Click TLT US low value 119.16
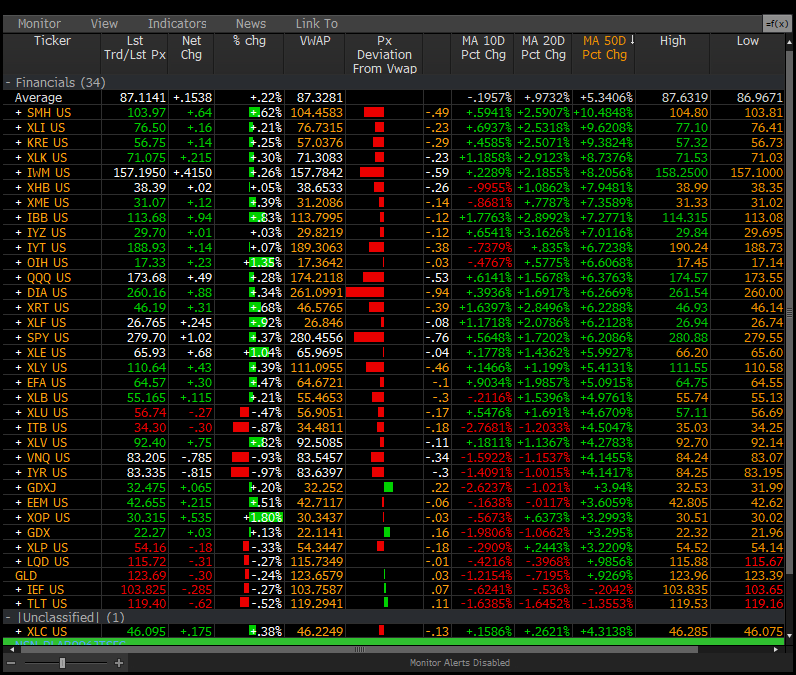The height and width of the screenshot is (675, 796). pos(764,604)
